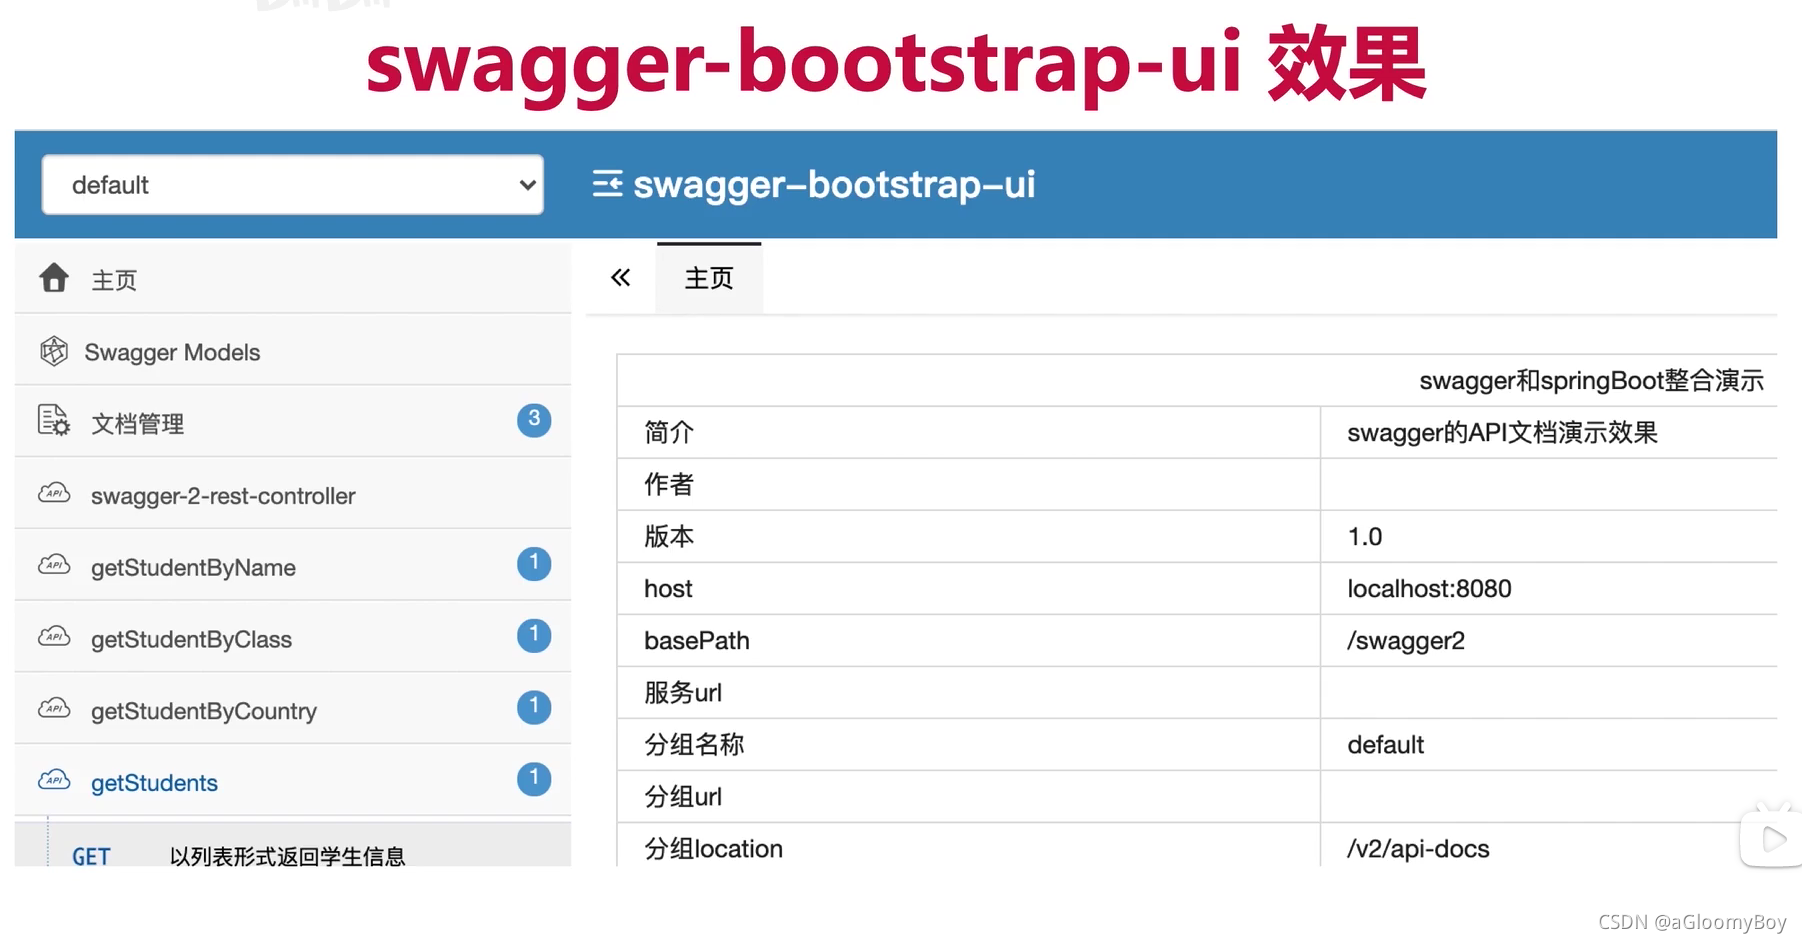Toggle the sidebar menu icon beside swagger-bootstrap-ui
Viewport: 1802px width, 943px height.
click(607, 184)
